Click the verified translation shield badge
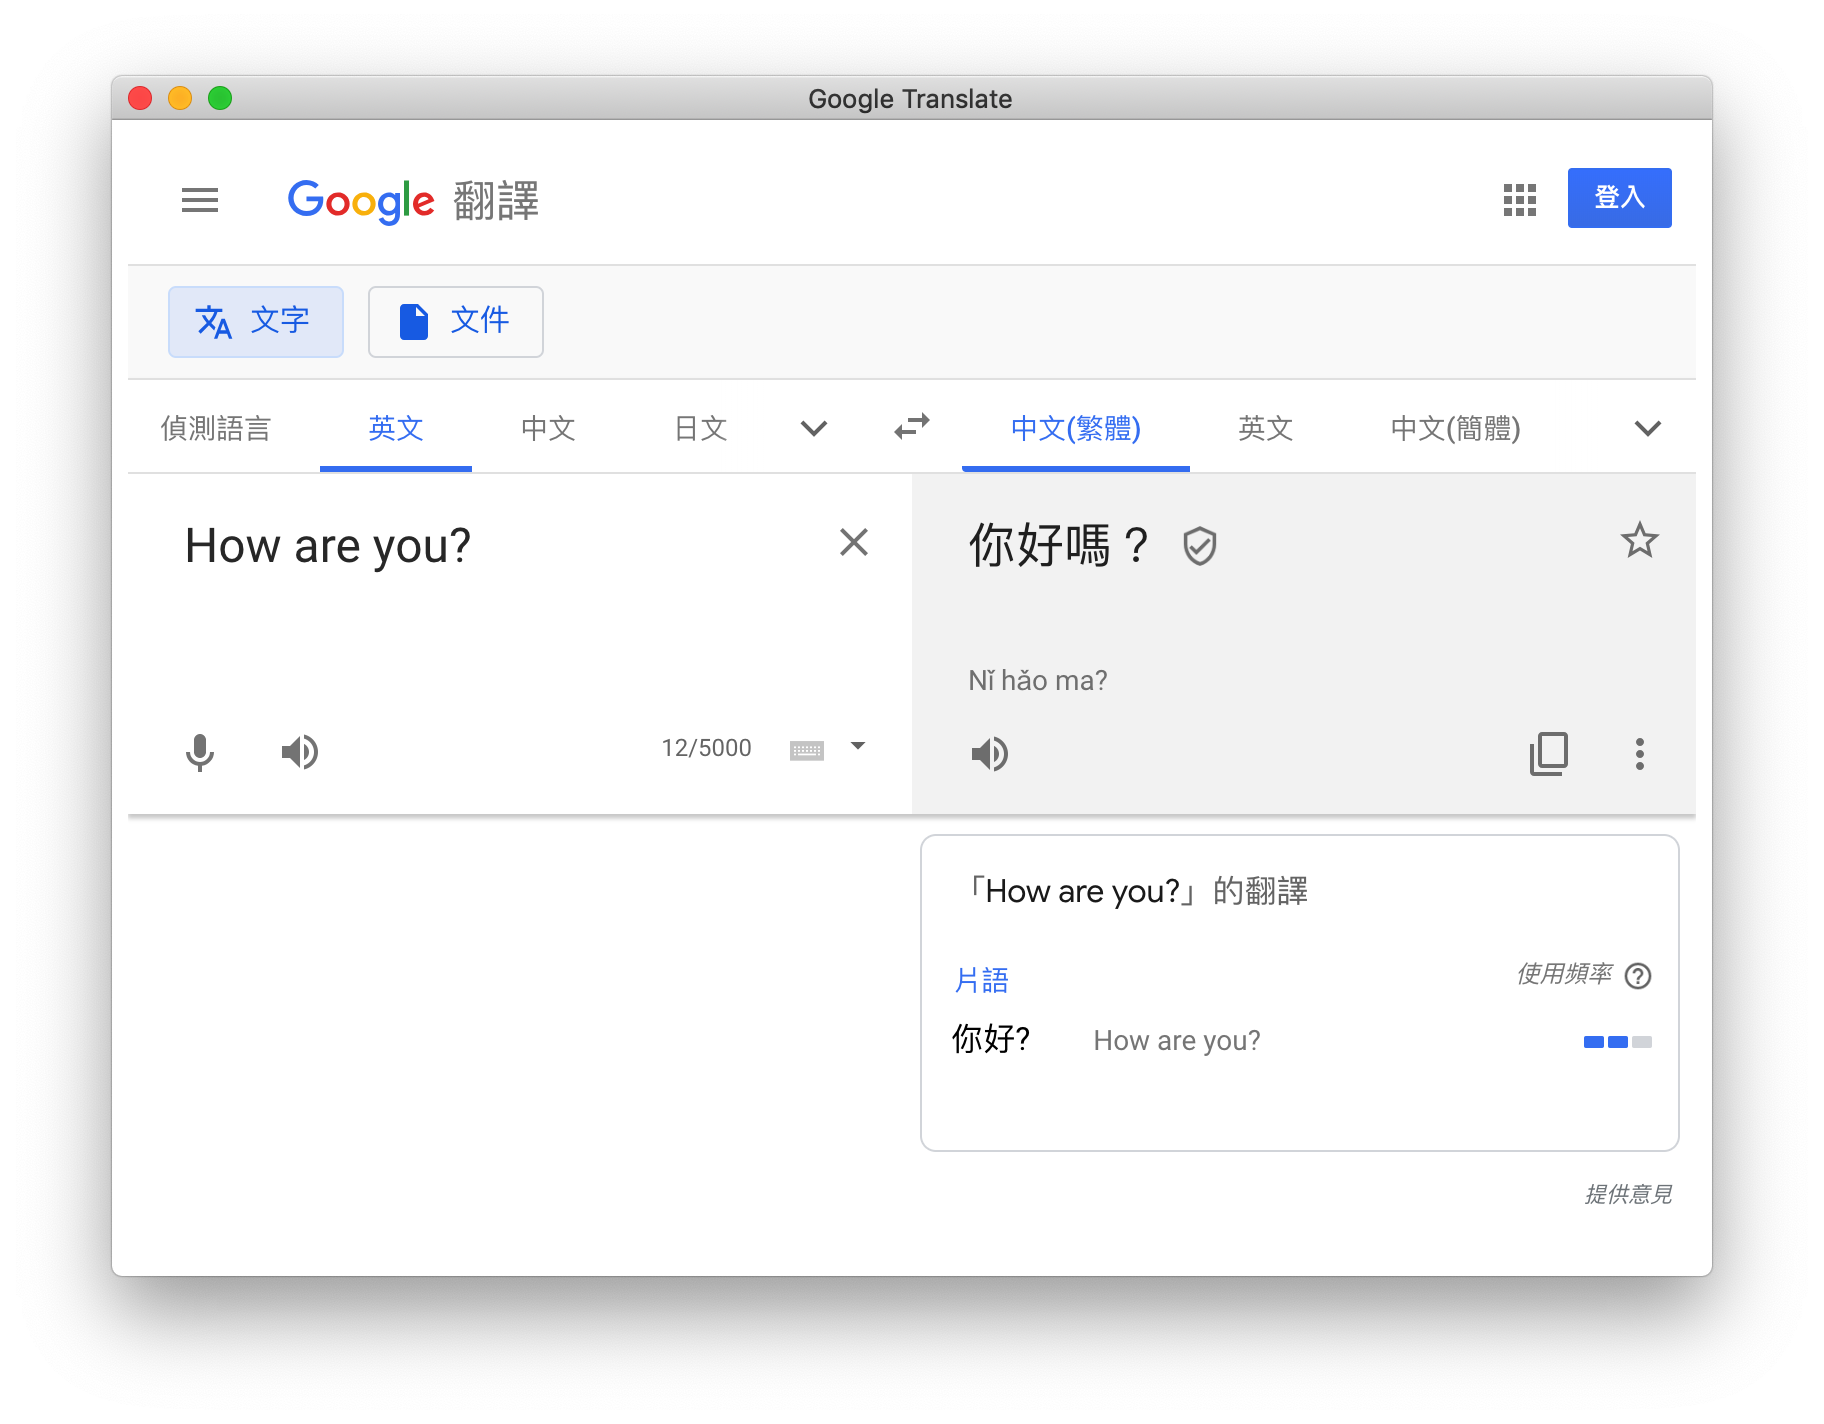The image size is (1824, 1424). 1199,546
